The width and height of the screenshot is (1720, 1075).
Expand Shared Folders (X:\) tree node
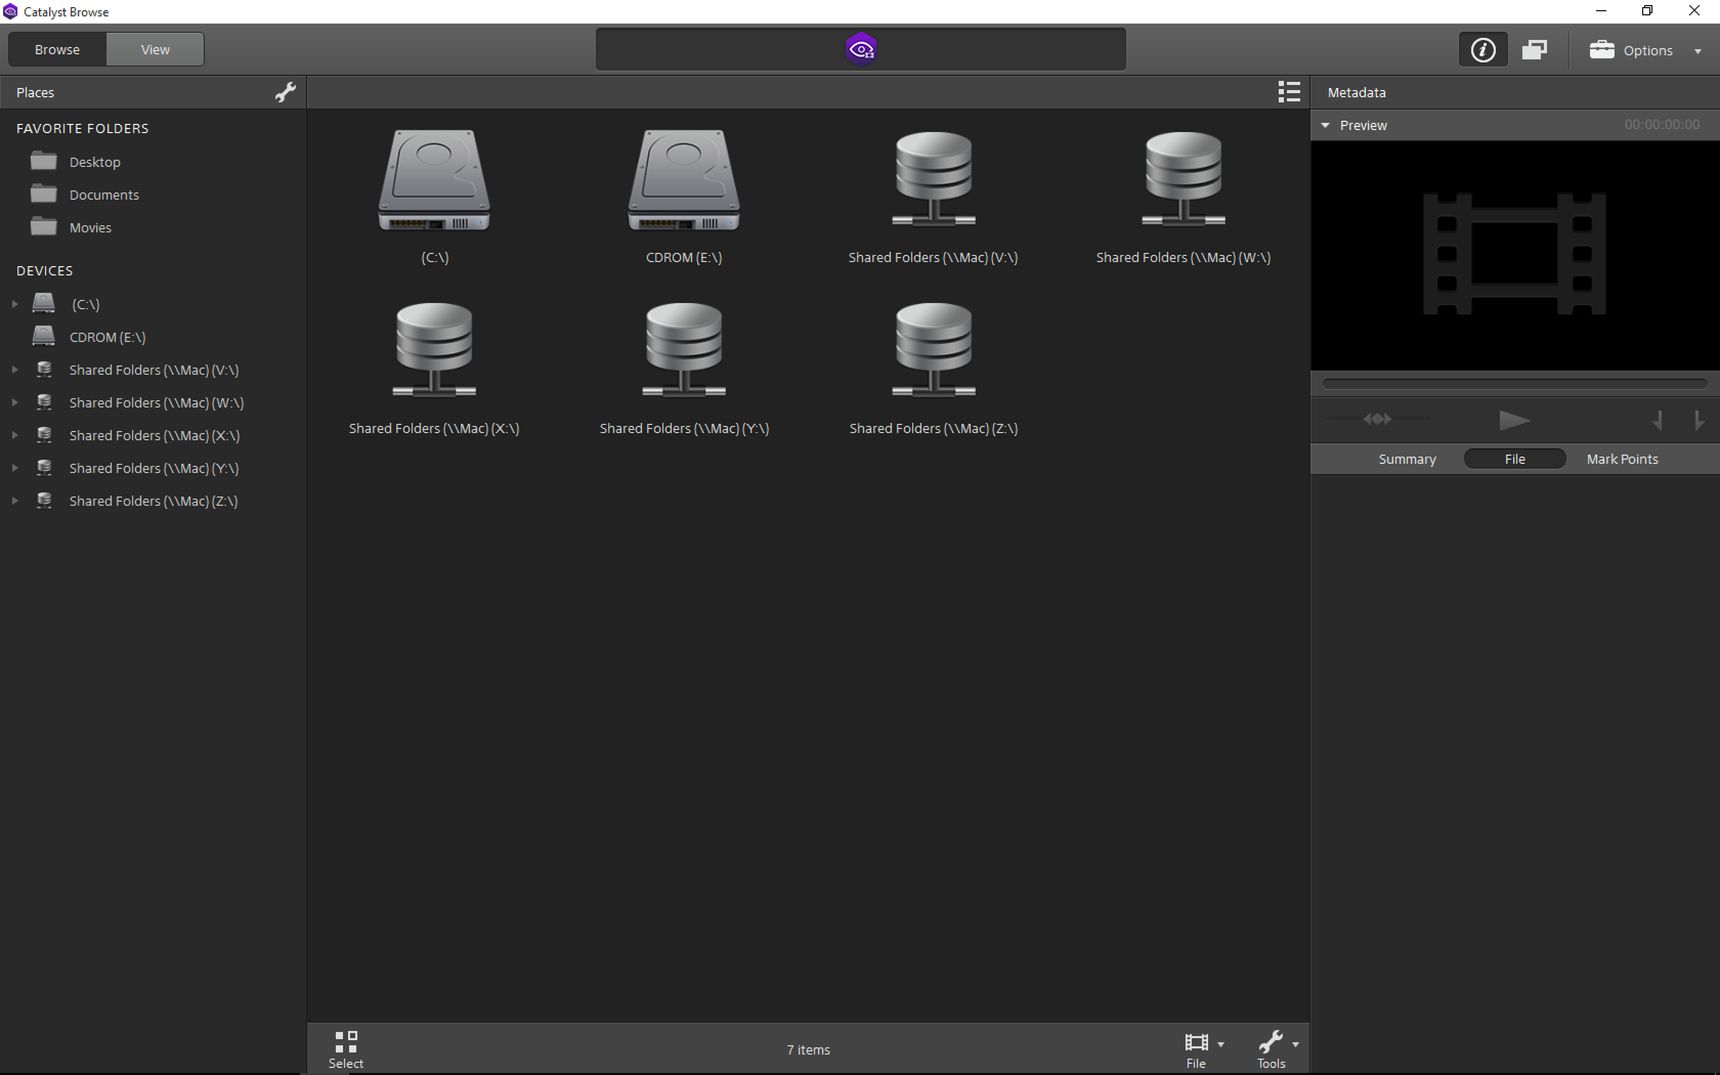[14, 435]
